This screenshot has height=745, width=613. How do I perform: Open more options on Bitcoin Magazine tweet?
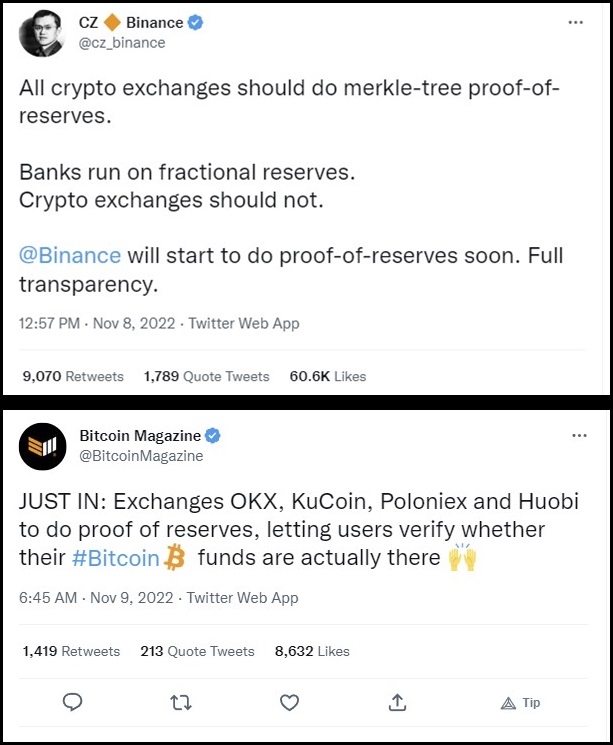point(578,436)
